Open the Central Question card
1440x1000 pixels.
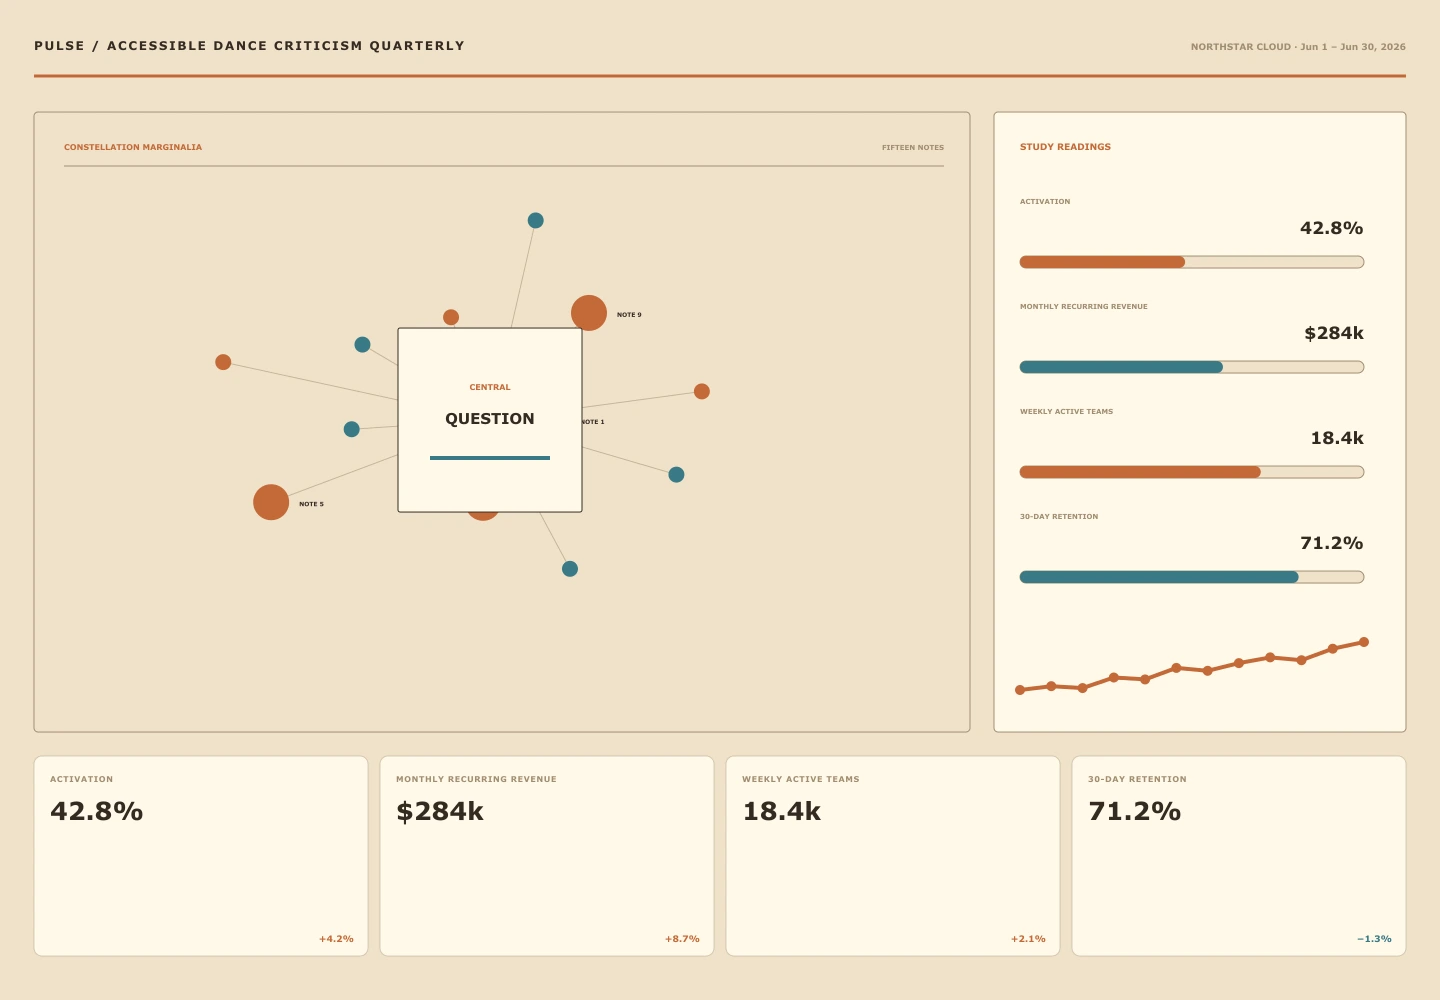[490, 420]
